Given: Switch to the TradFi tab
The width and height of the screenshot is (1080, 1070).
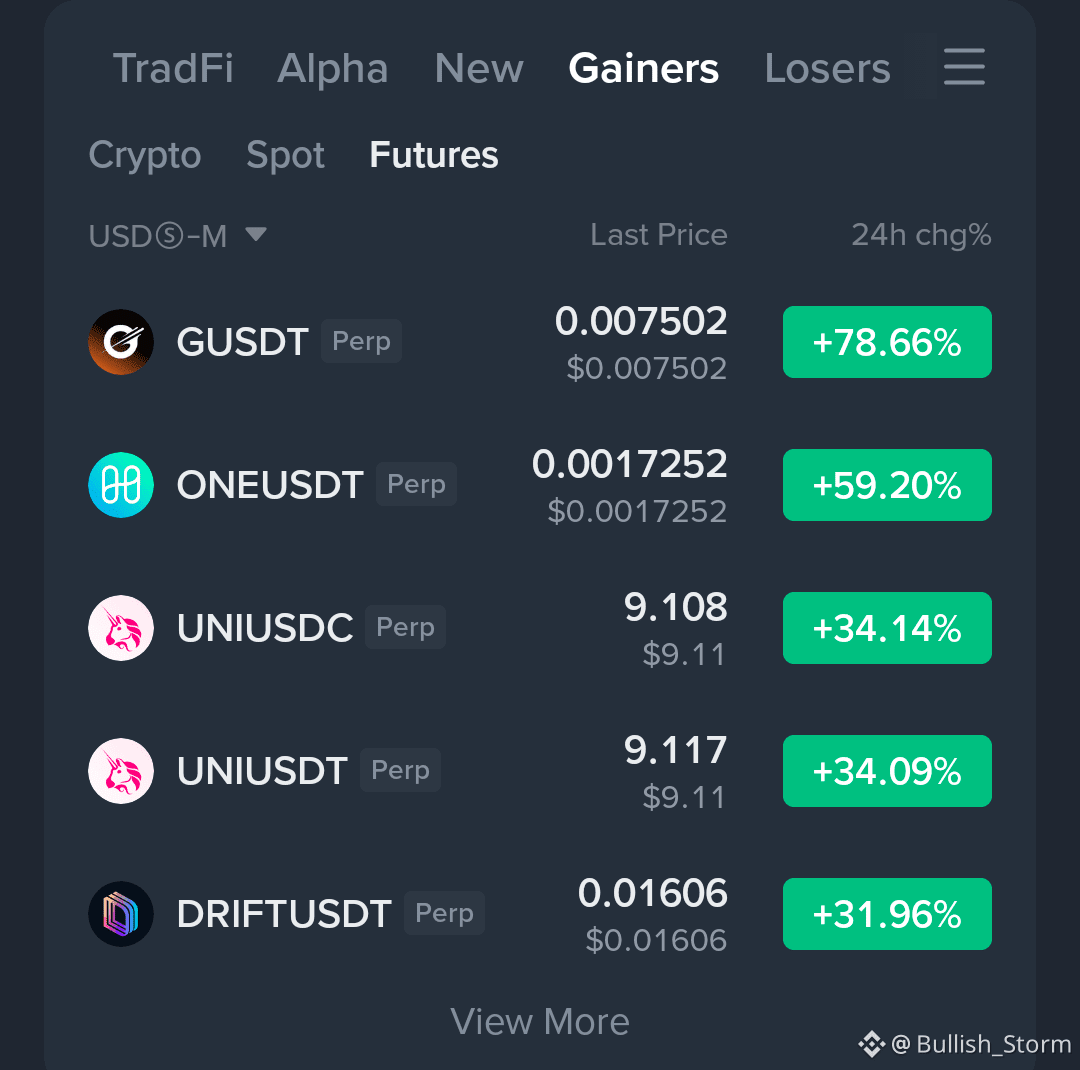Looking at the screenshot, I should [x=173, y=68].
